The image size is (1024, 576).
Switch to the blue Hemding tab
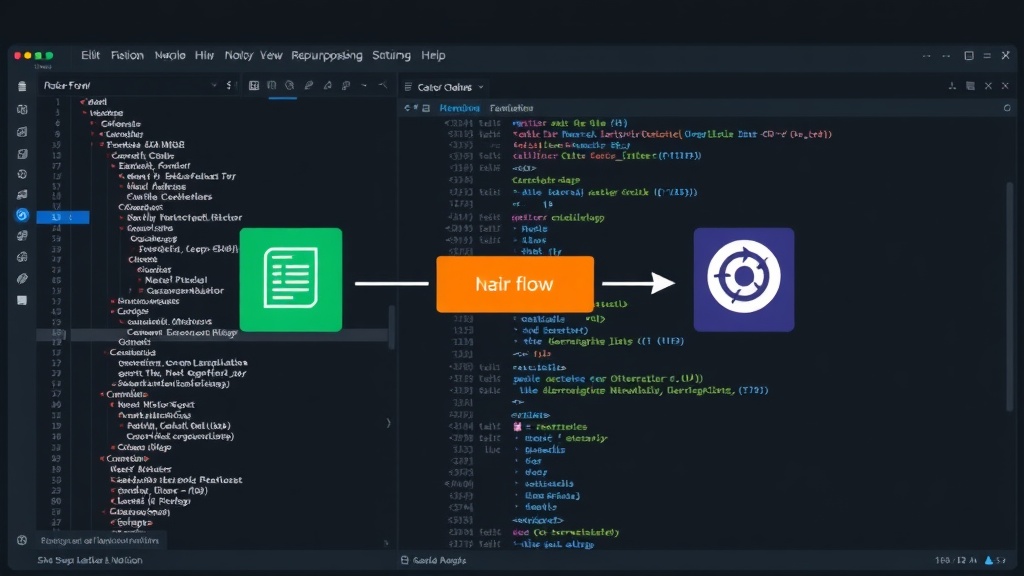coord(459,108)
